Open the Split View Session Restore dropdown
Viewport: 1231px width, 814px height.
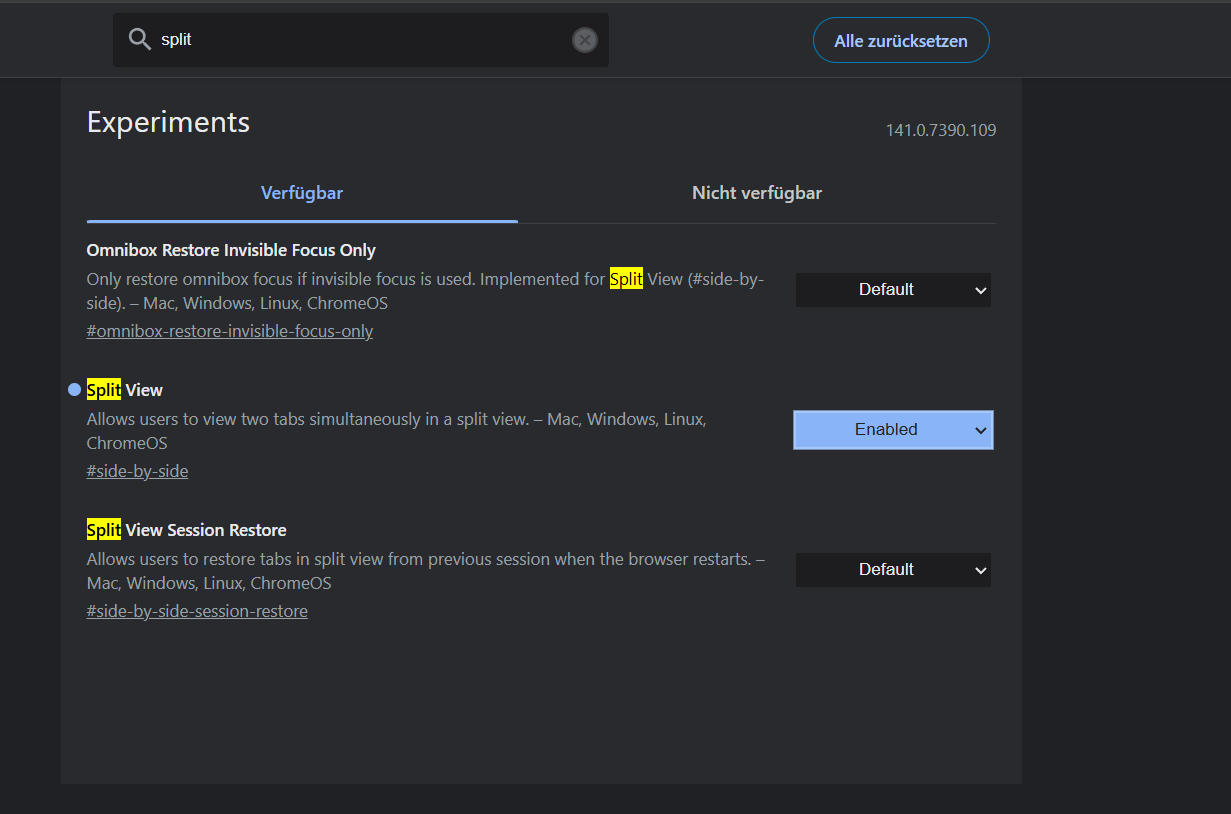pos(893,570)
